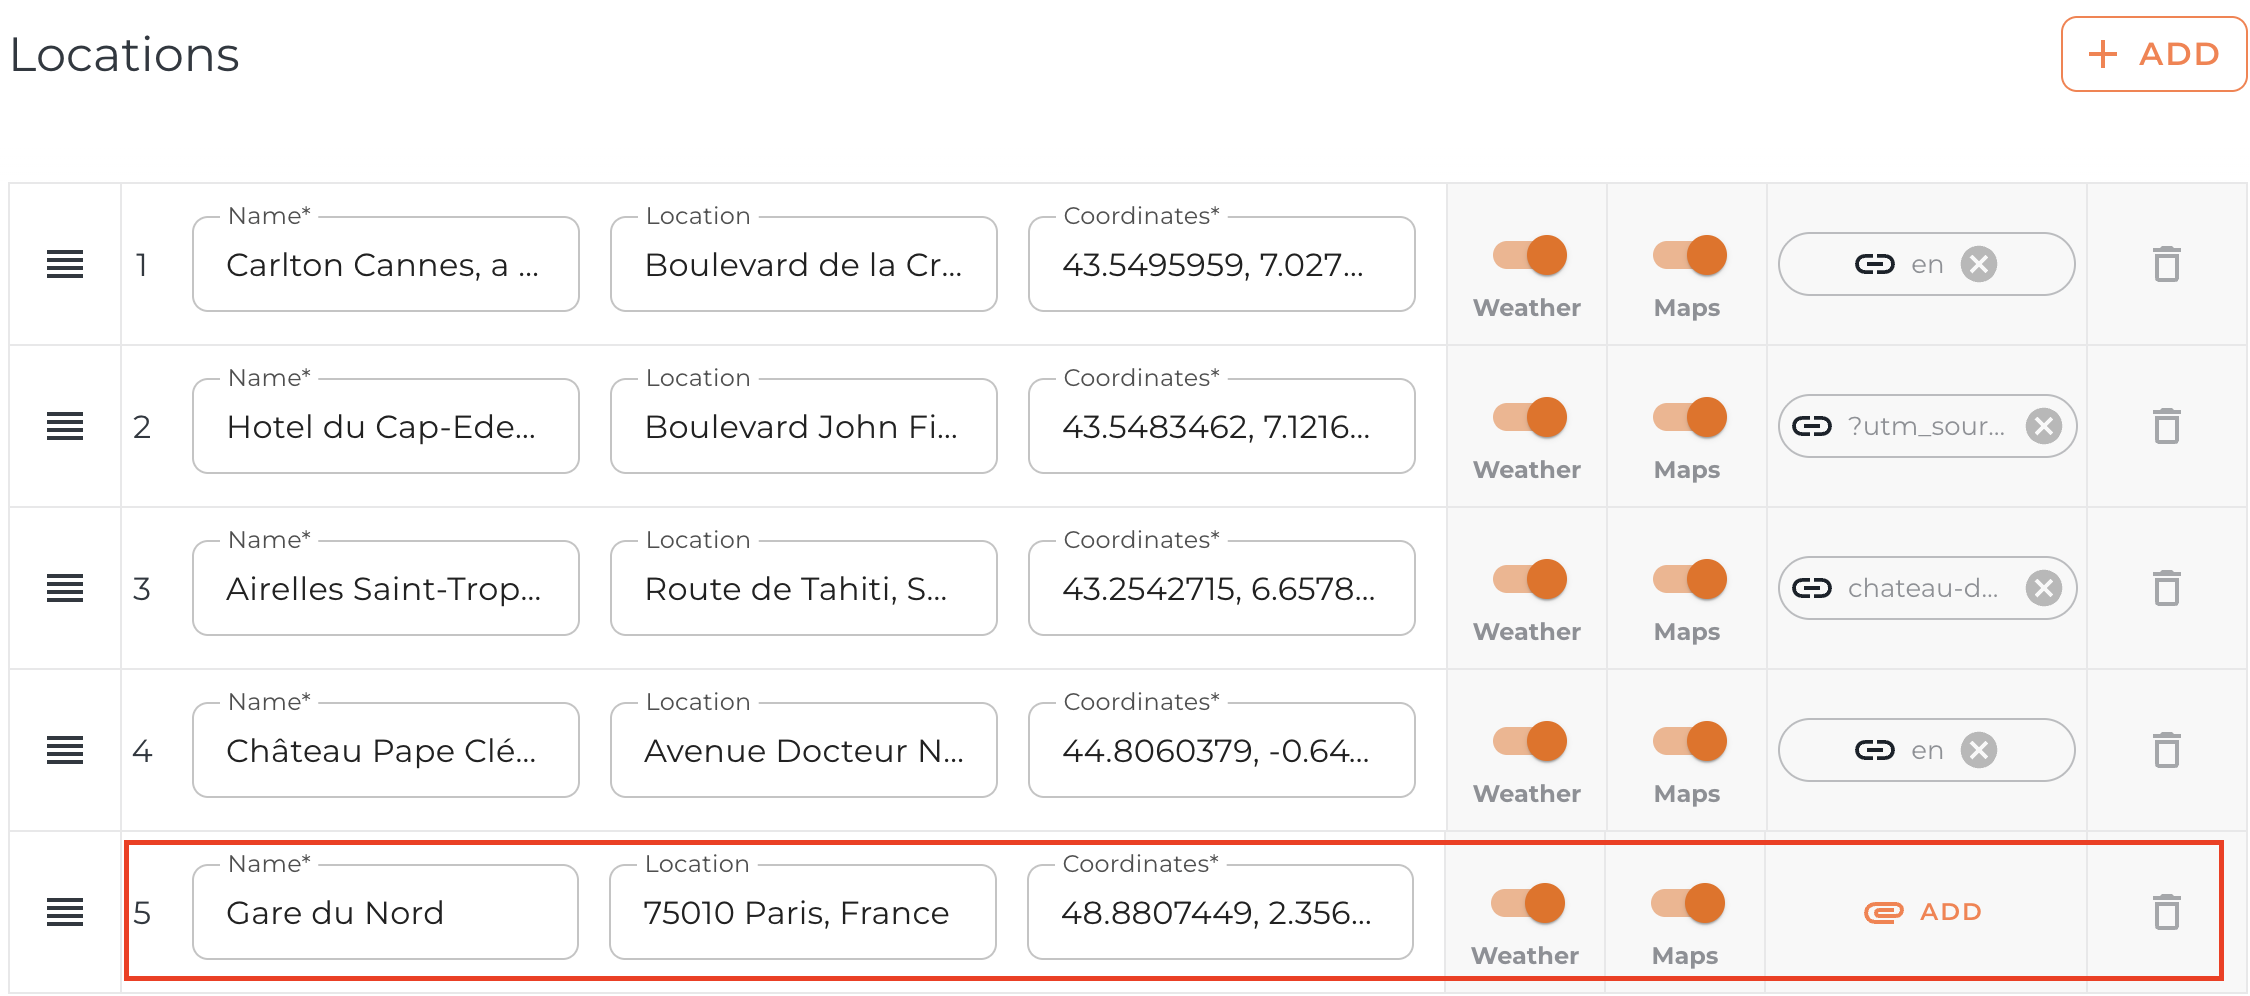The height and width of the screenshot is (996, 2250).
Task: Open the link icon in Carlton Cannes row
Action: click(x=1874, y=265)
